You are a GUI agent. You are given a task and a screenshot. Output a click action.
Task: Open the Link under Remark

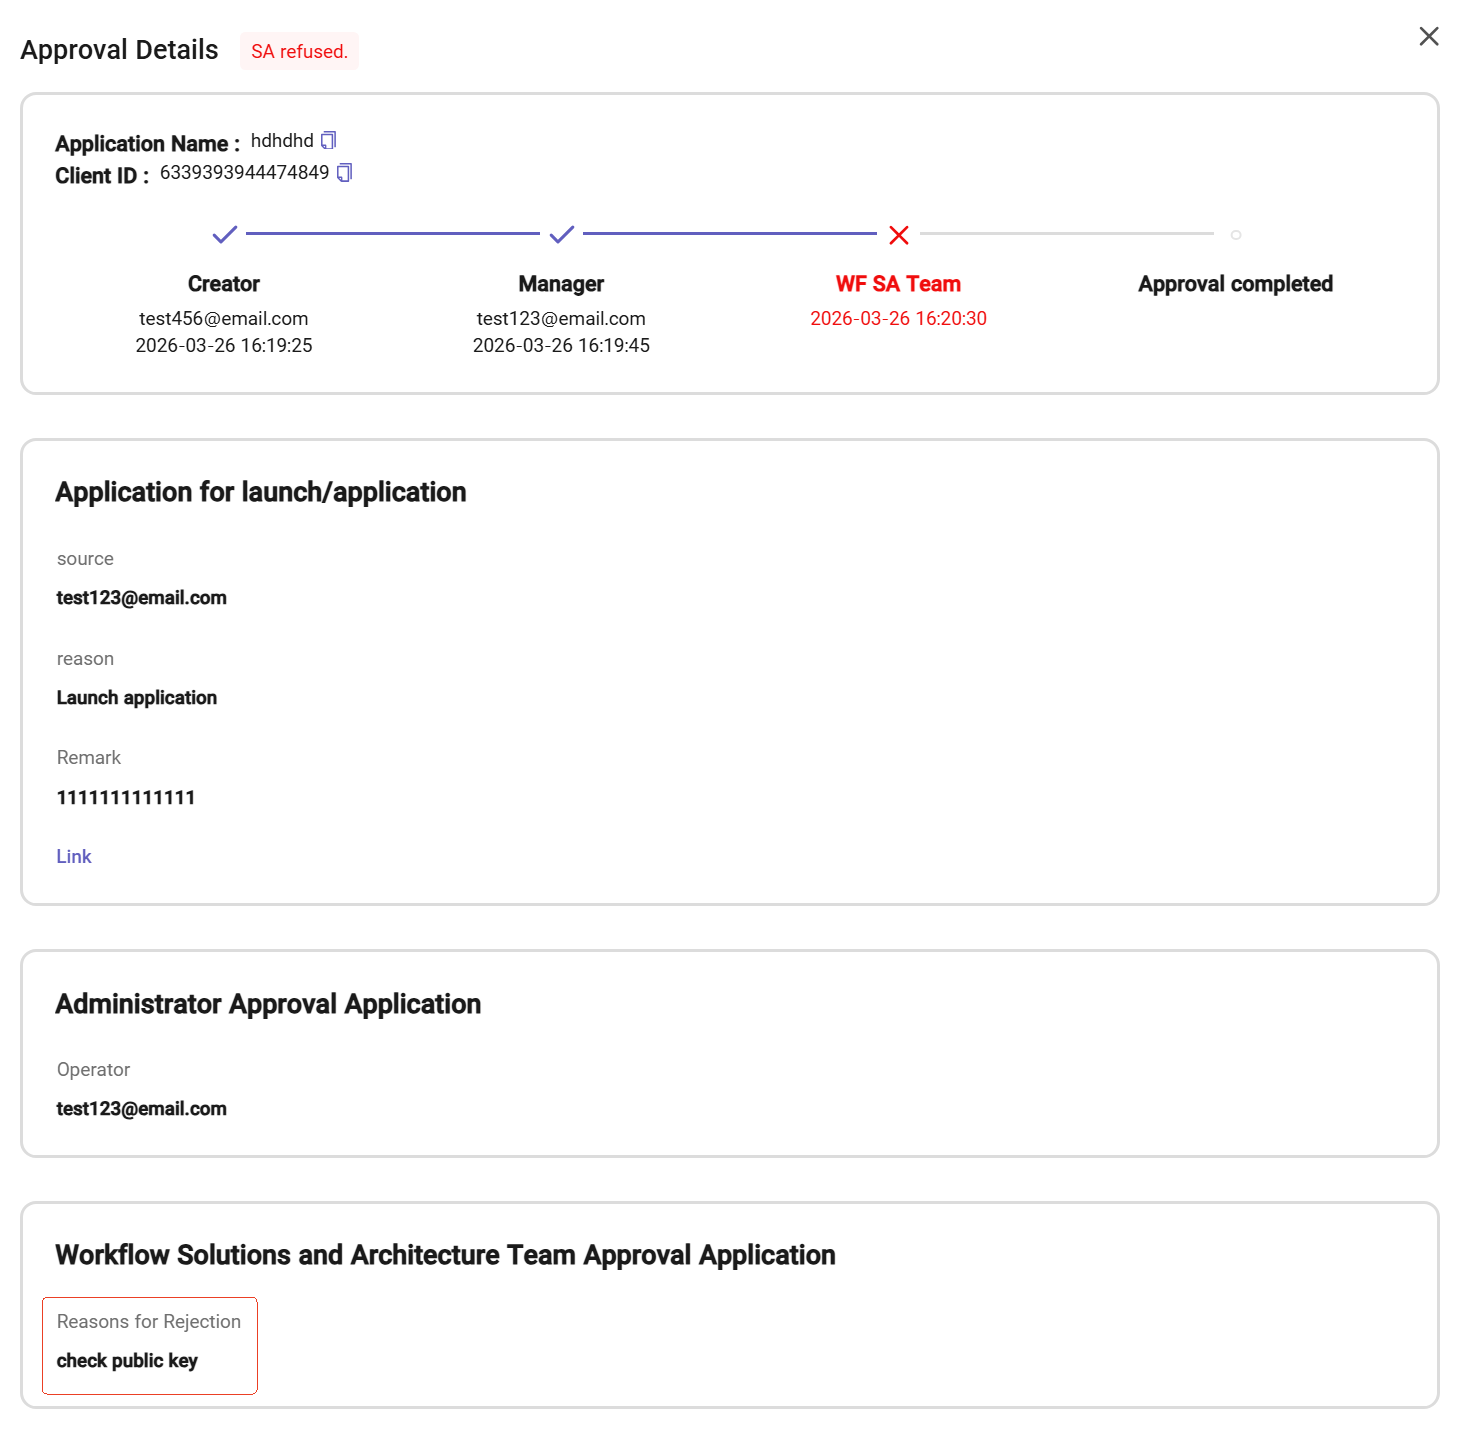click(x=74, y=857)
